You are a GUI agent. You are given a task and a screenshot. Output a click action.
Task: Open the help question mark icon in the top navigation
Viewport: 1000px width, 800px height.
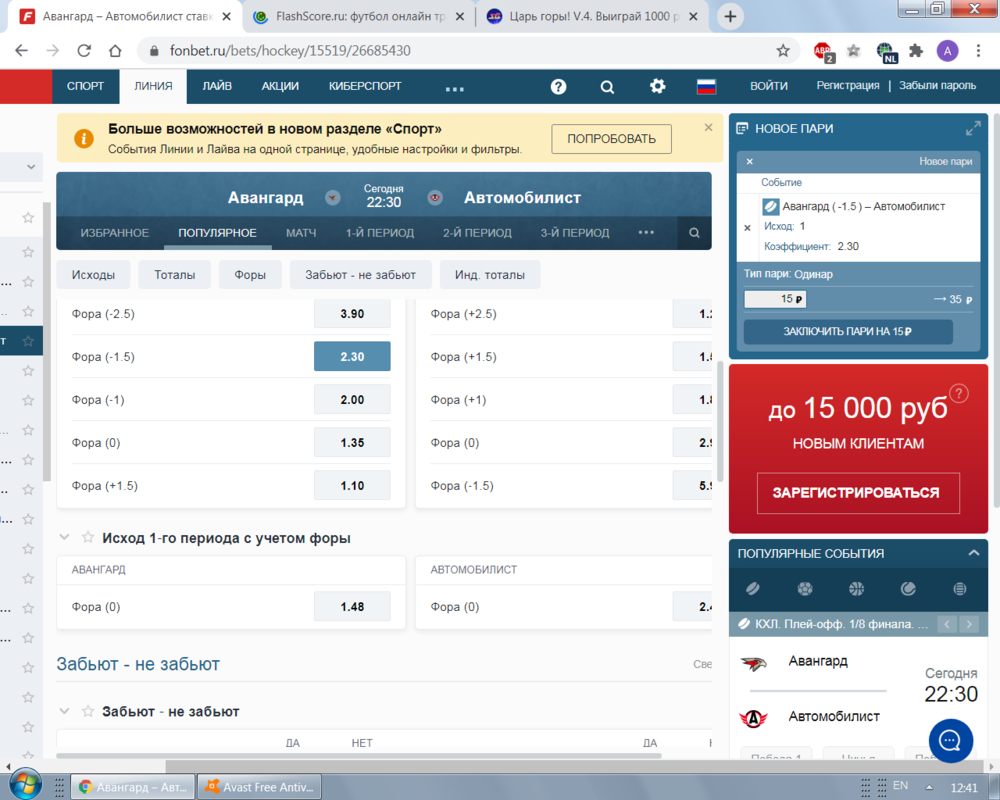[x=558, y=87]
